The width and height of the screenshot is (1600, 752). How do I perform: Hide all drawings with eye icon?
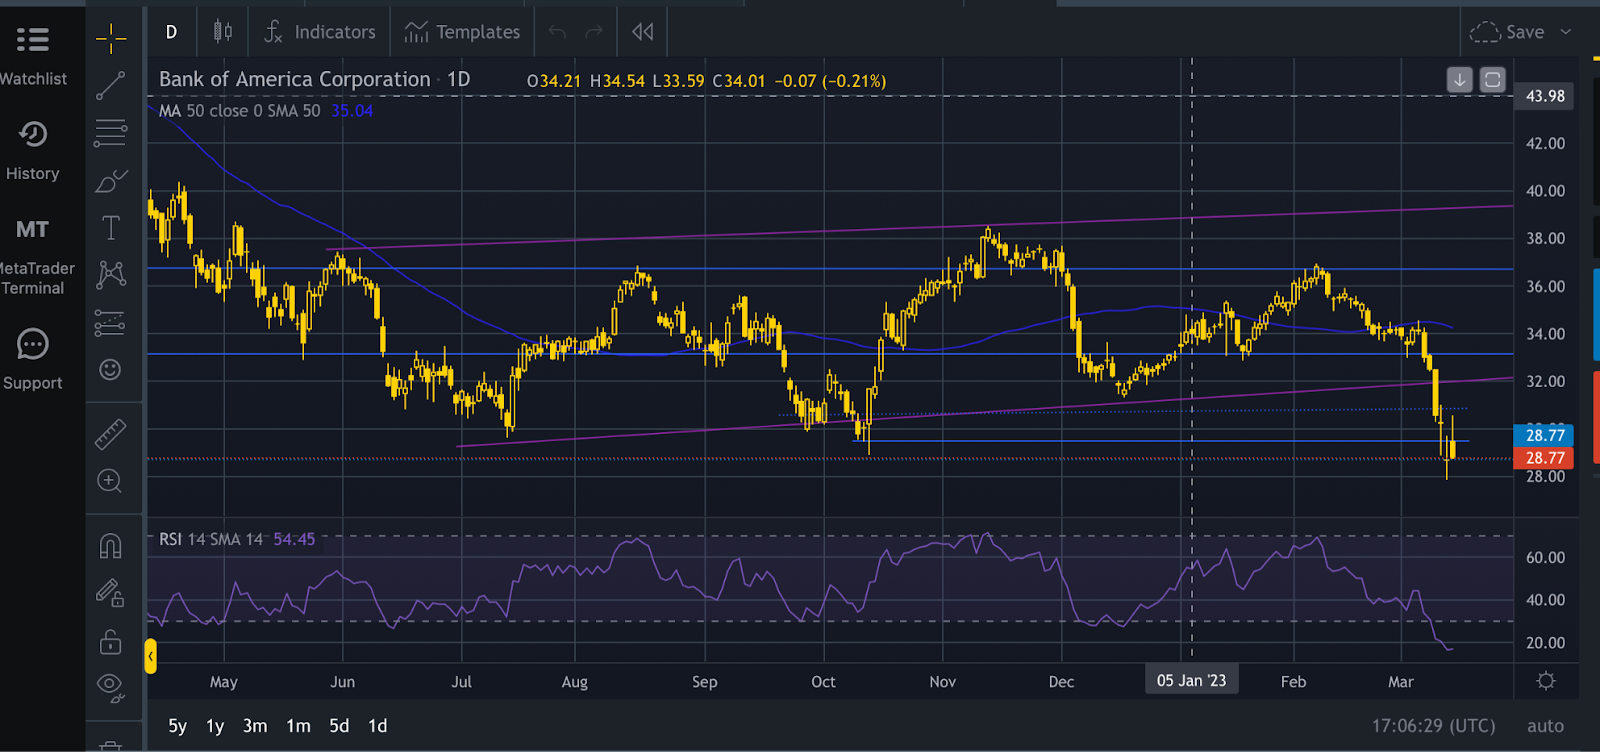(x=111, y=687)
